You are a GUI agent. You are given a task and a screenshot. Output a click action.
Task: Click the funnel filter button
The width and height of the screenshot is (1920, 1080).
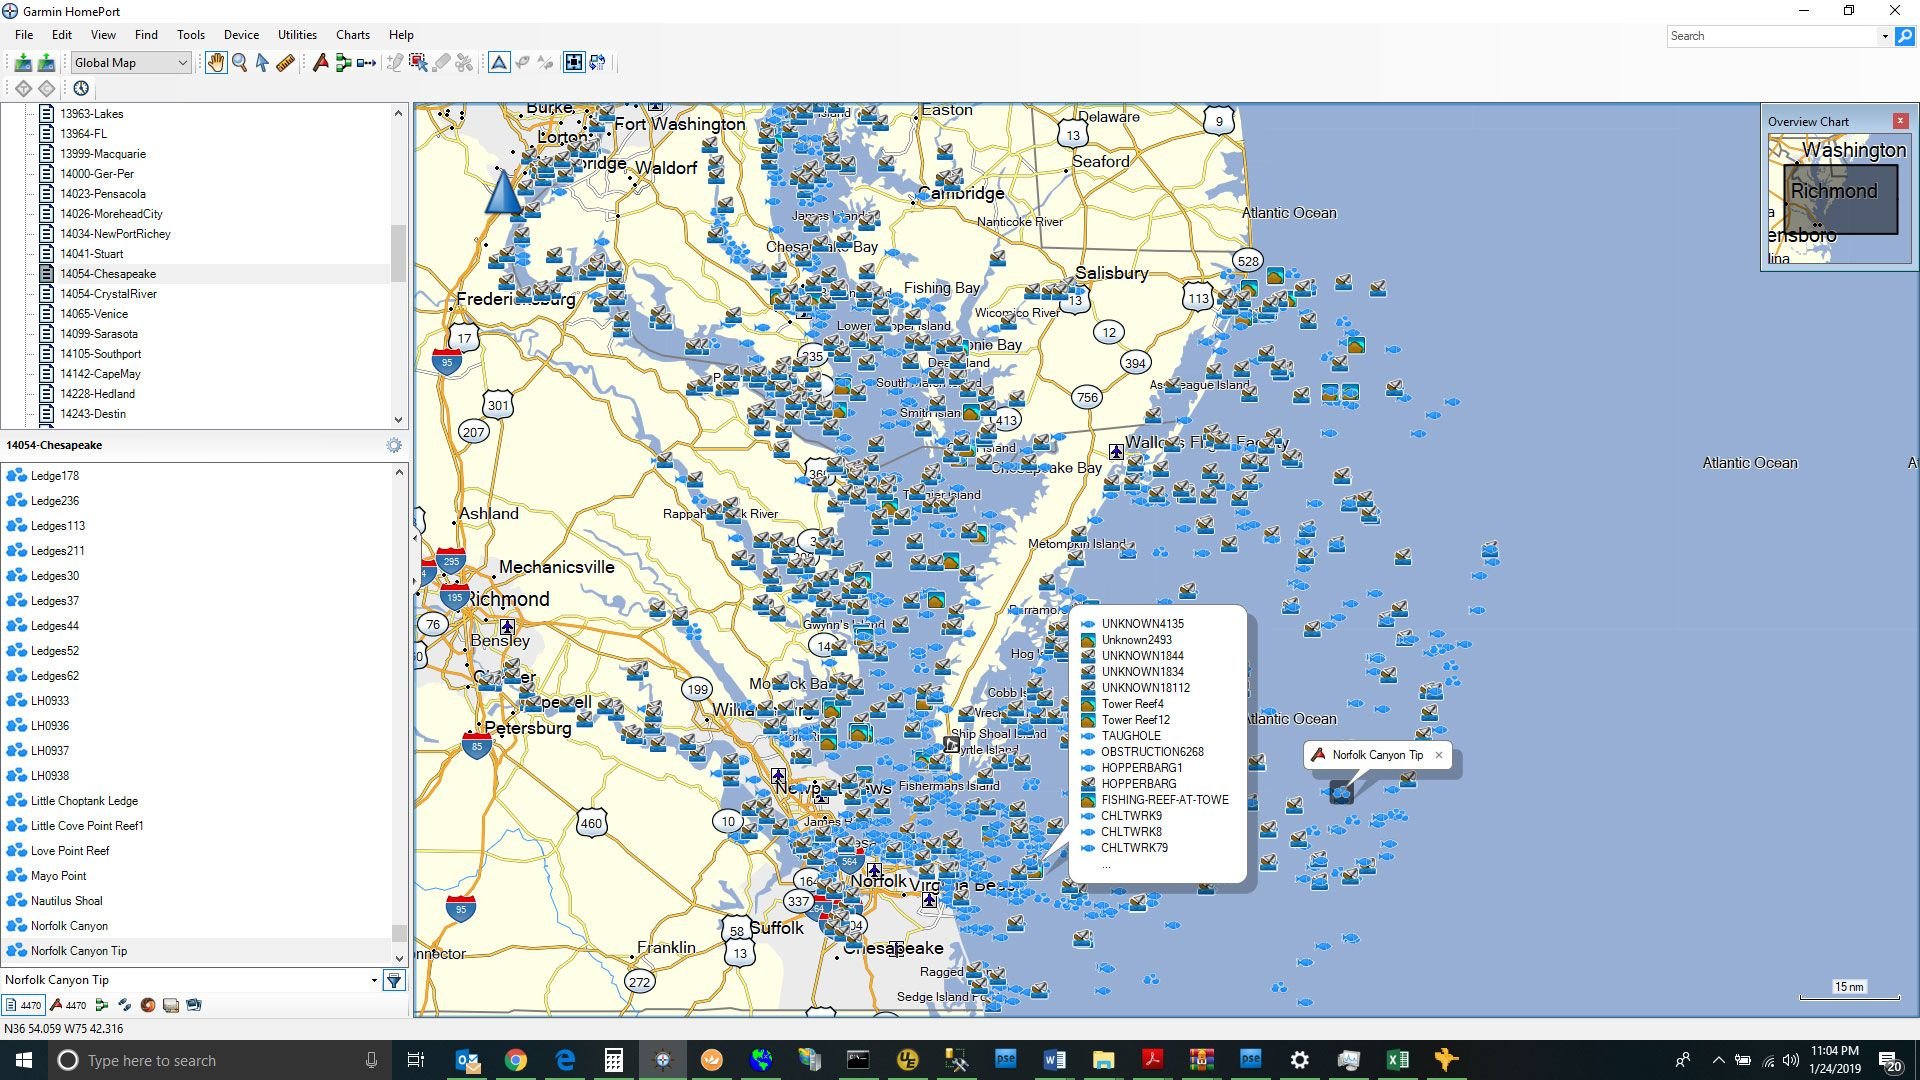click(395, 980)
